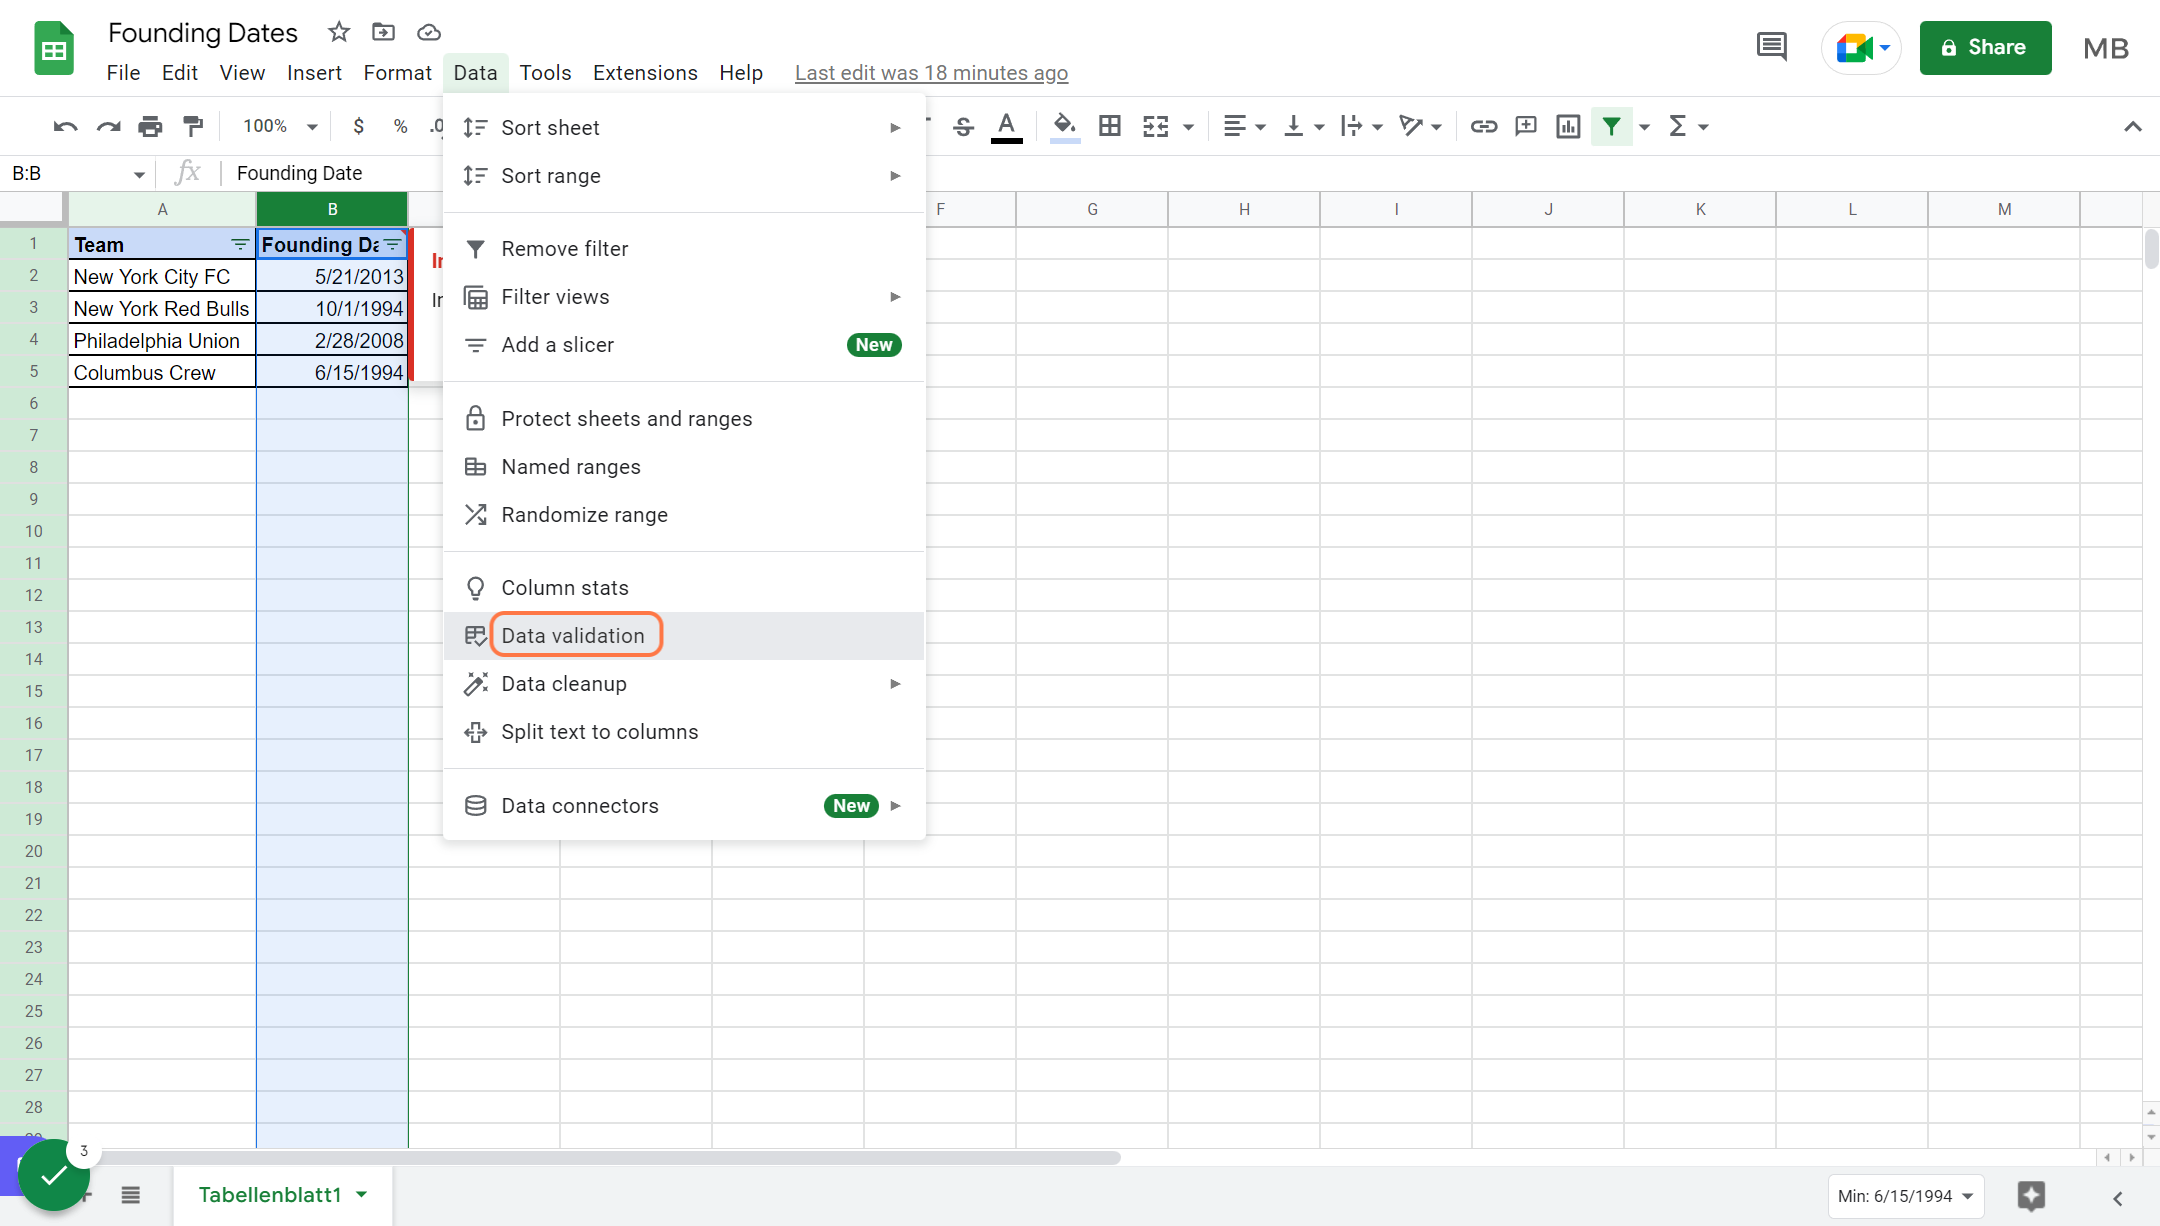Viewport: 2160px width, 1226px height.
Task: Star the Founding Dates document
Action: (339, 32)
